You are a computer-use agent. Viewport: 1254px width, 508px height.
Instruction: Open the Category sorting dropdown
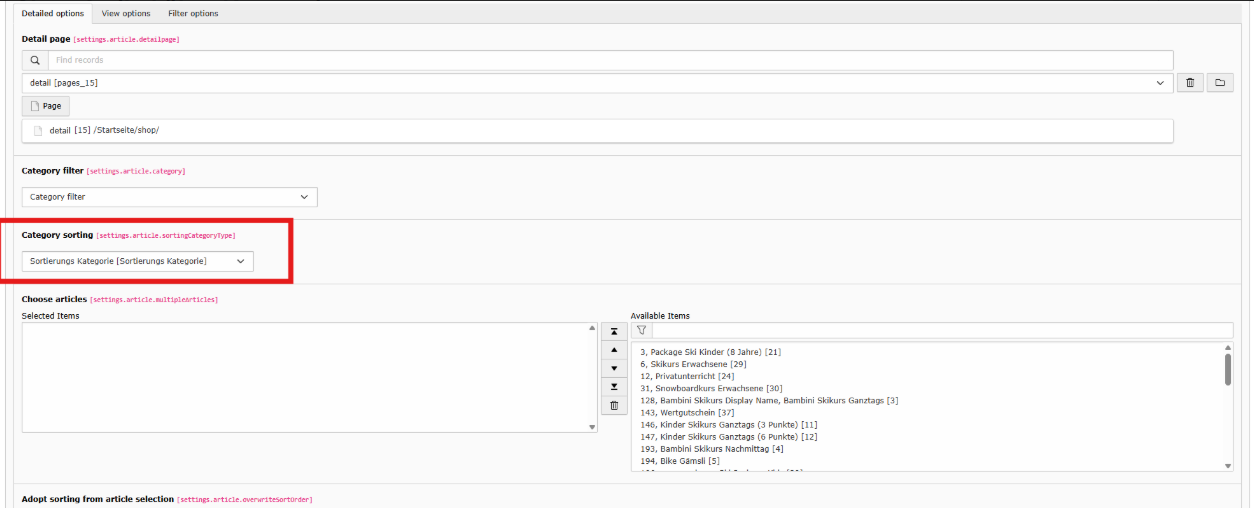(x=137, y=261)
